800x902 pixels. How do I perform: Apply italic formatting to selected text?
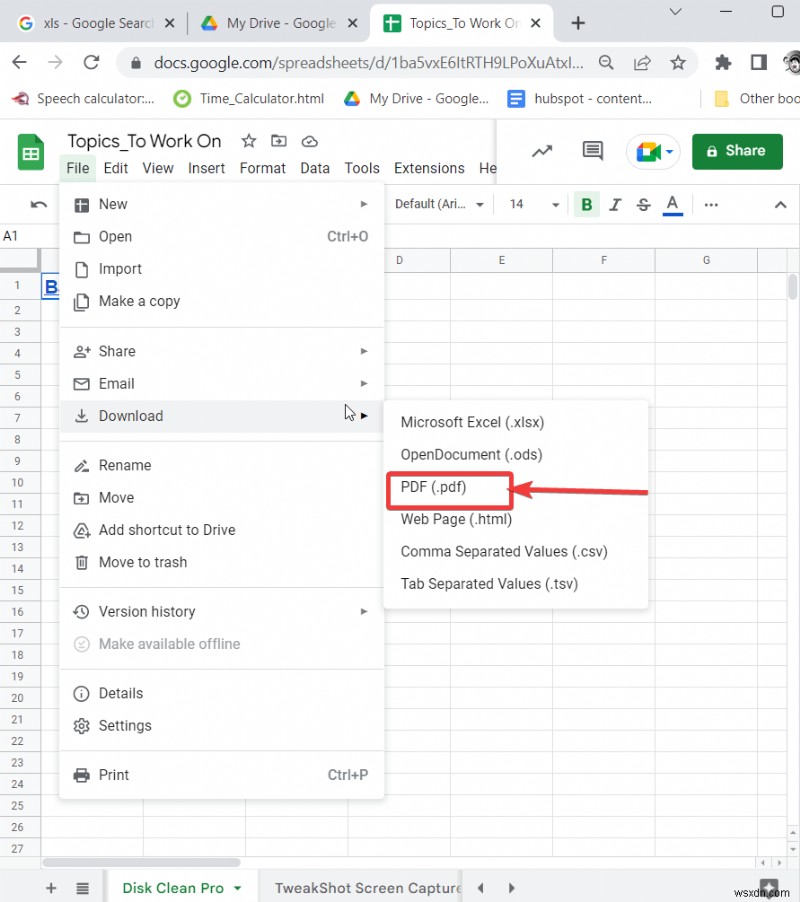click(x=615, y=204)
